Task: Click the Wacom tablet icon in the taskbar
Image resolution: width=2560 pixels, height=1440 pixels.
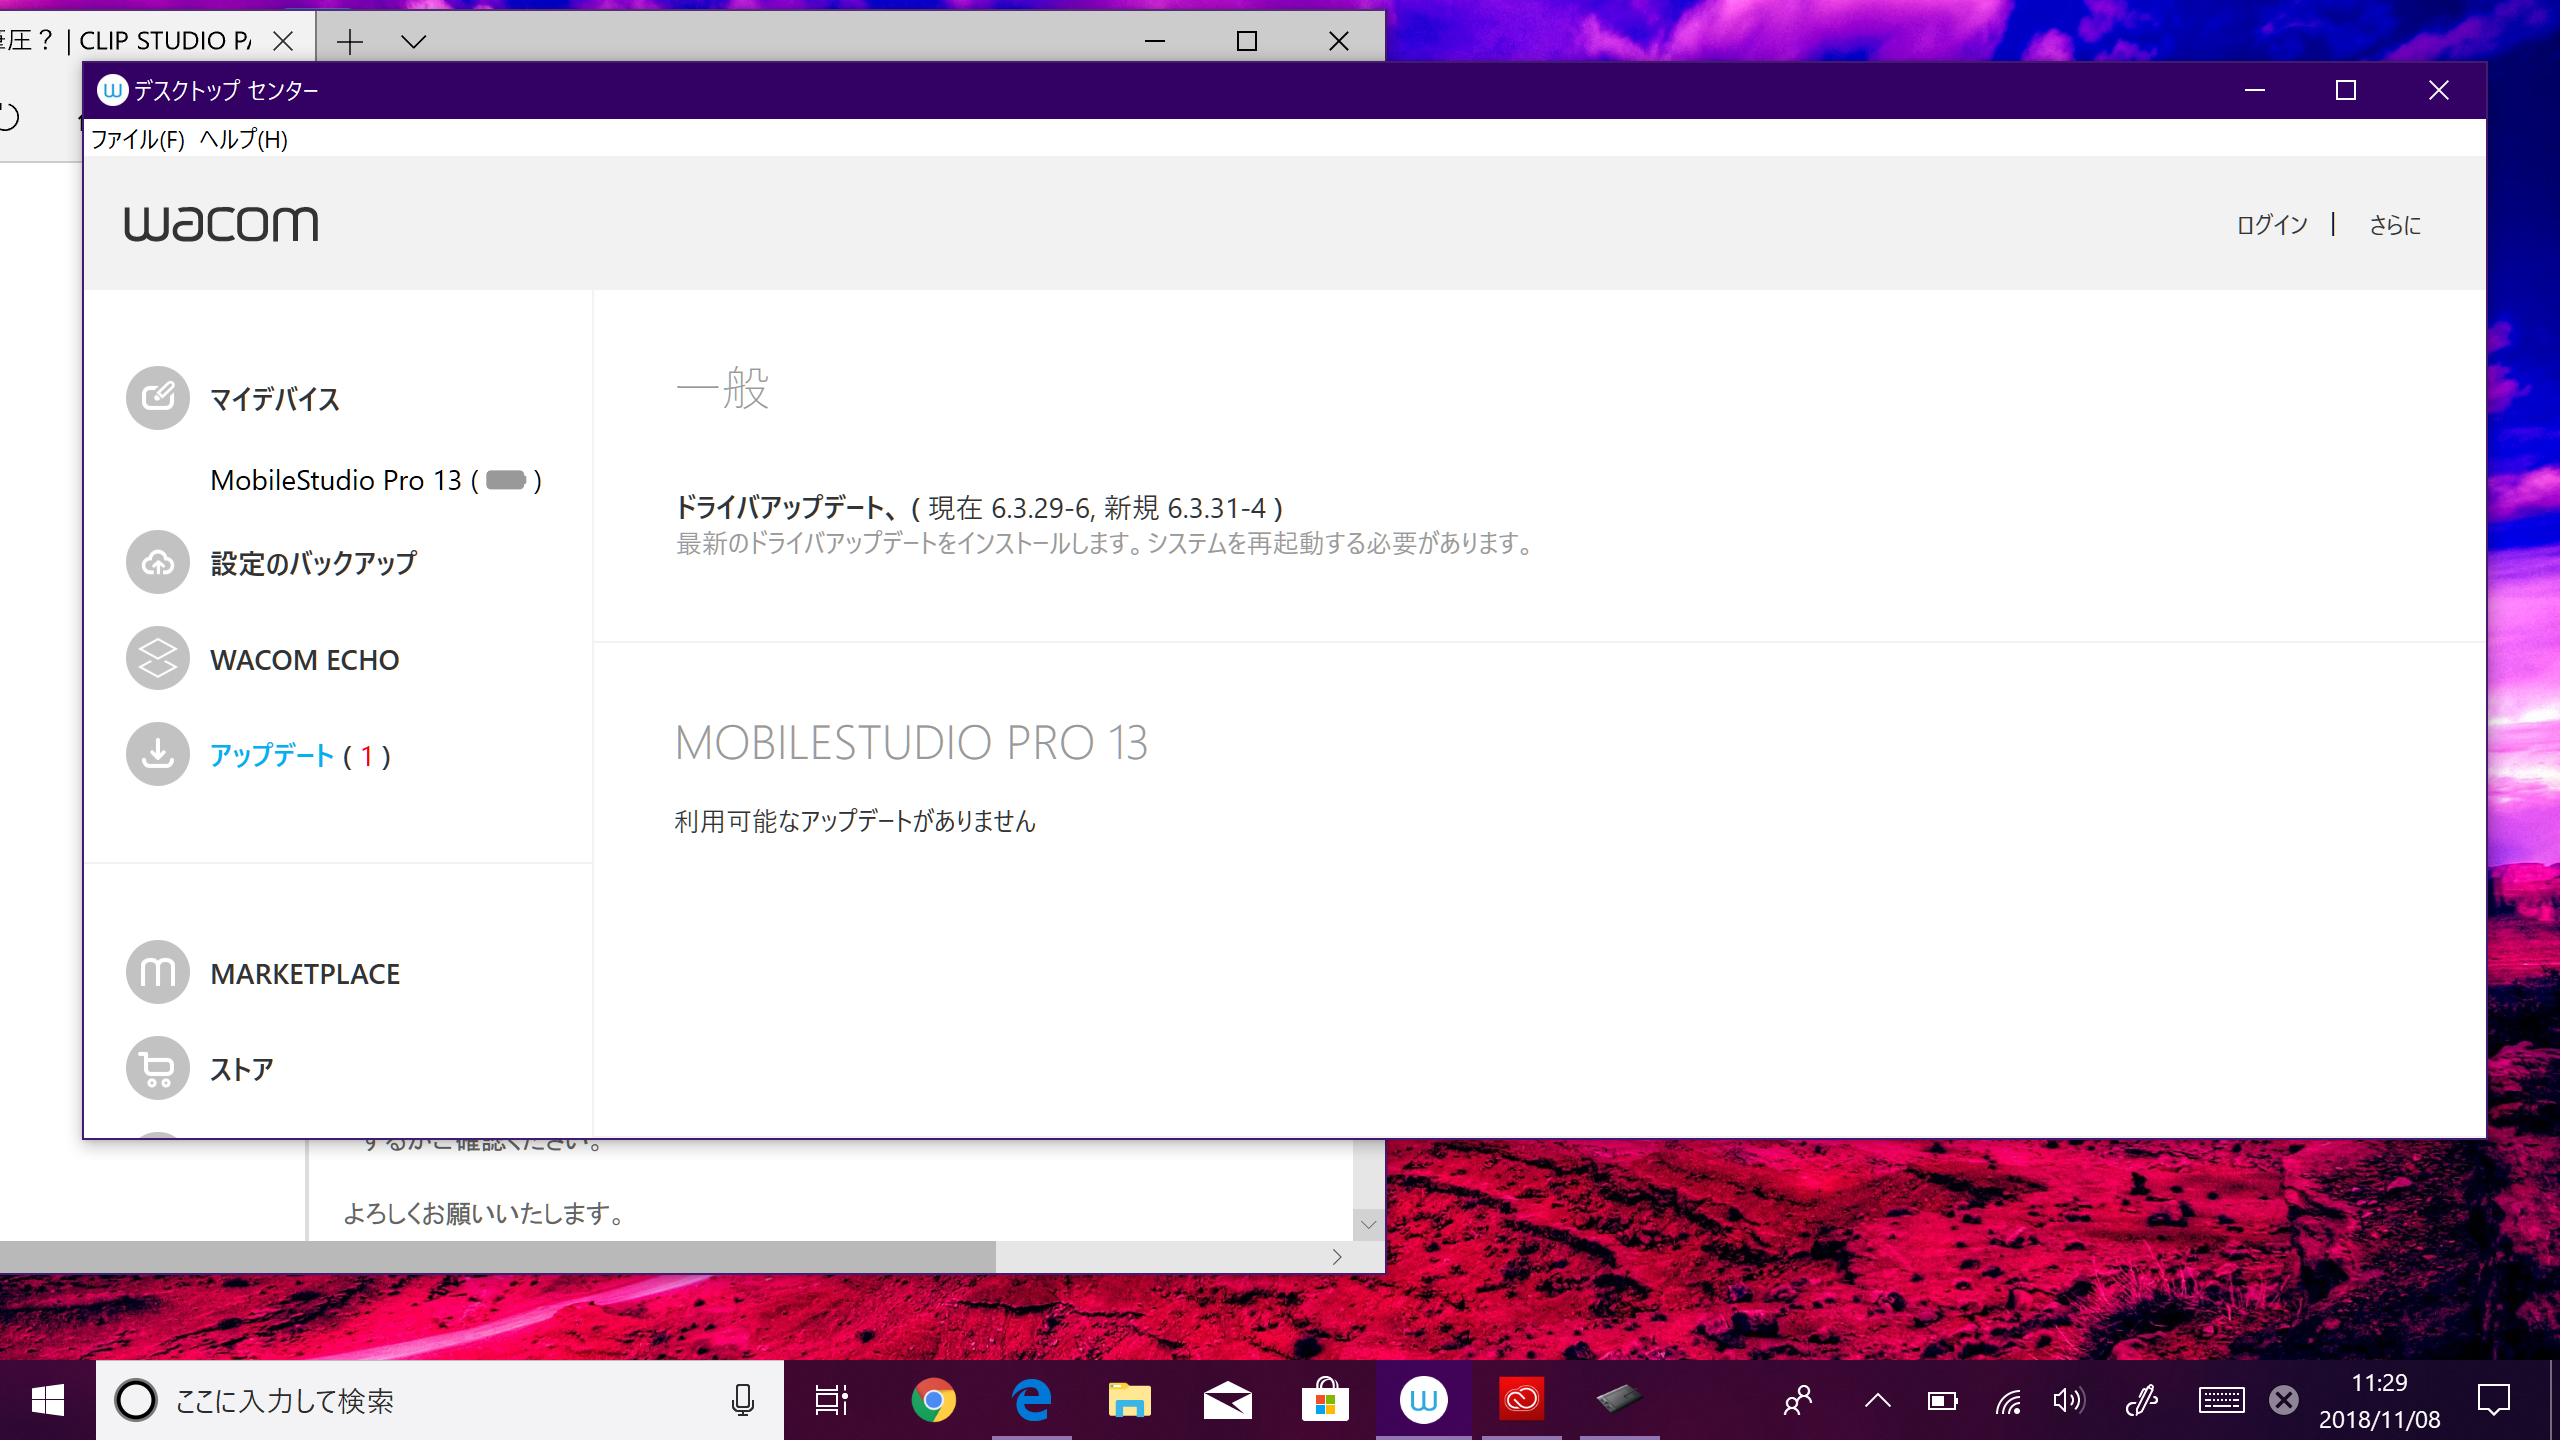Action: [x=1619, y=1400]
